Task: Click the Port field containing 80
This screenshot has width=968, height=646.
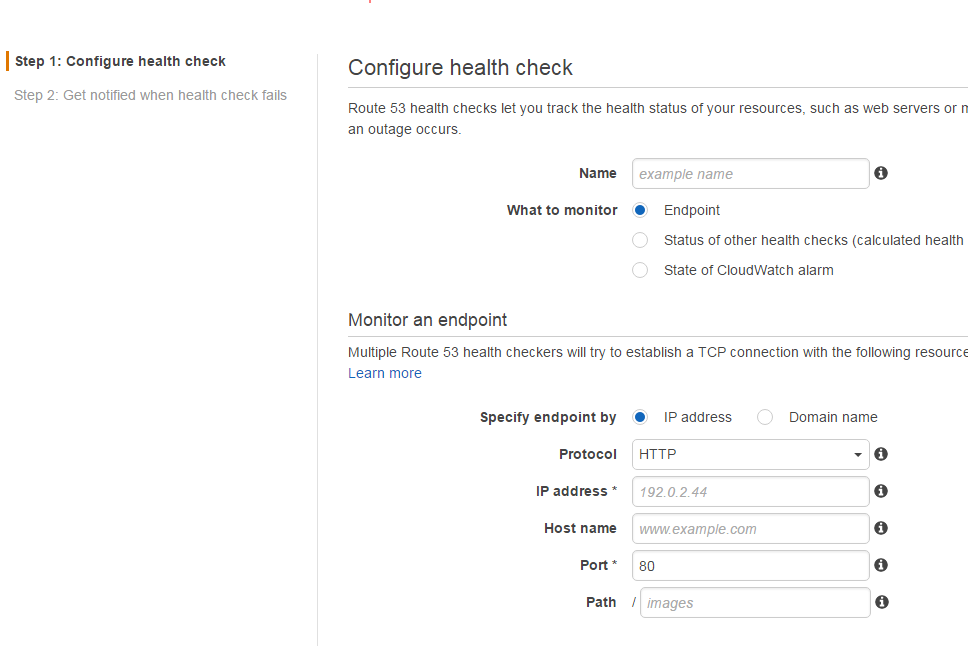Action: tap(750, 565)
